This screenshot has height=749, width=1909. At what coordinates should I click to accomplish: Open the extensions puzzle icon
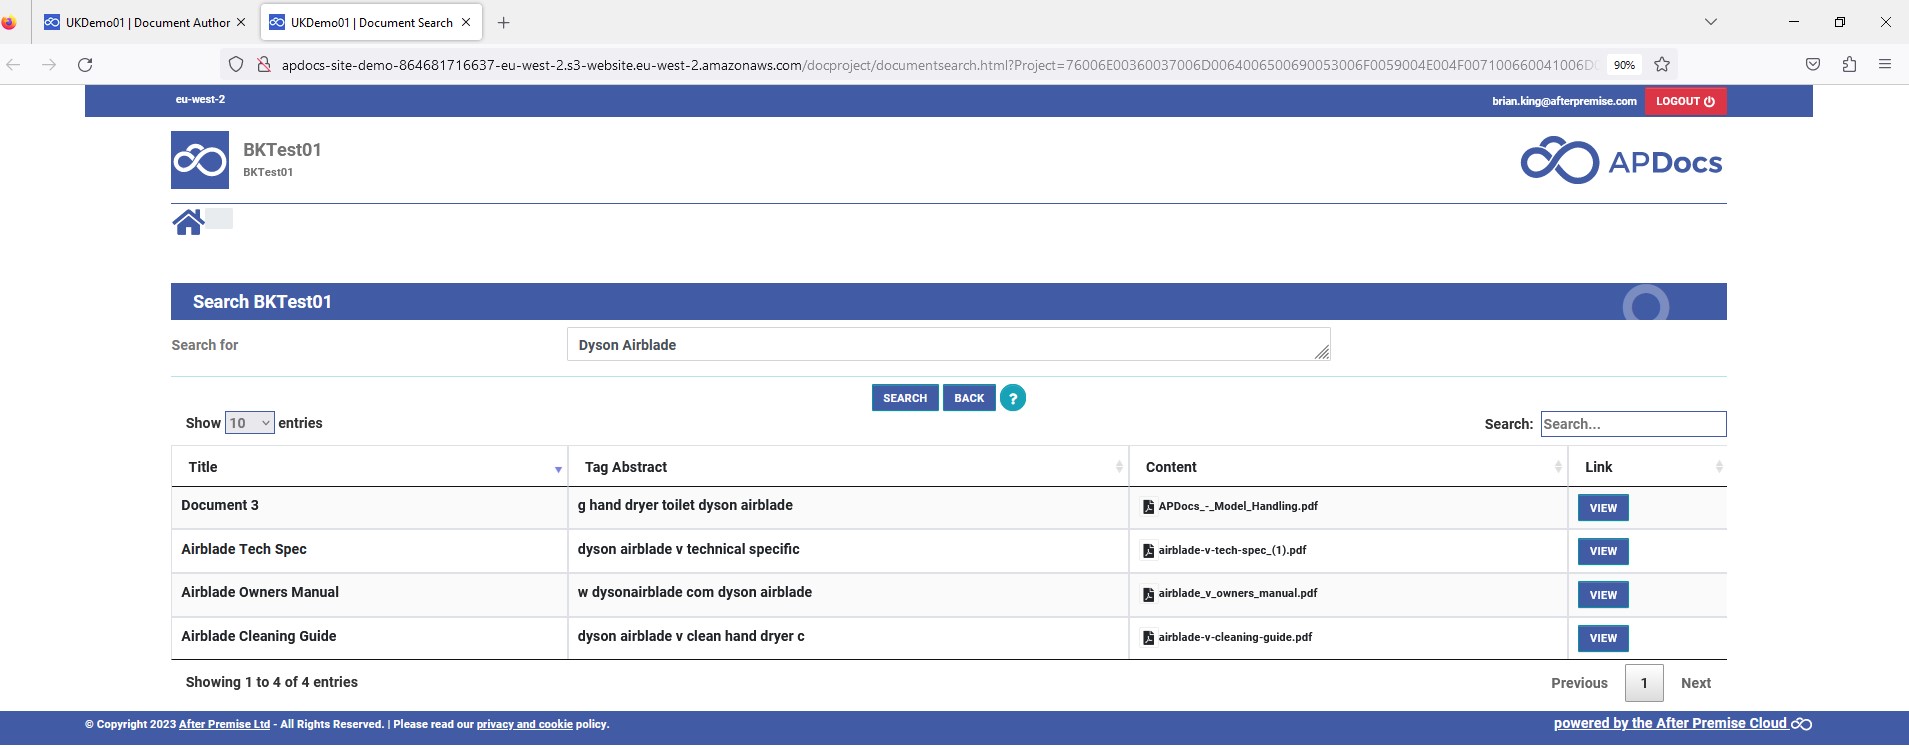point(1849,64)
